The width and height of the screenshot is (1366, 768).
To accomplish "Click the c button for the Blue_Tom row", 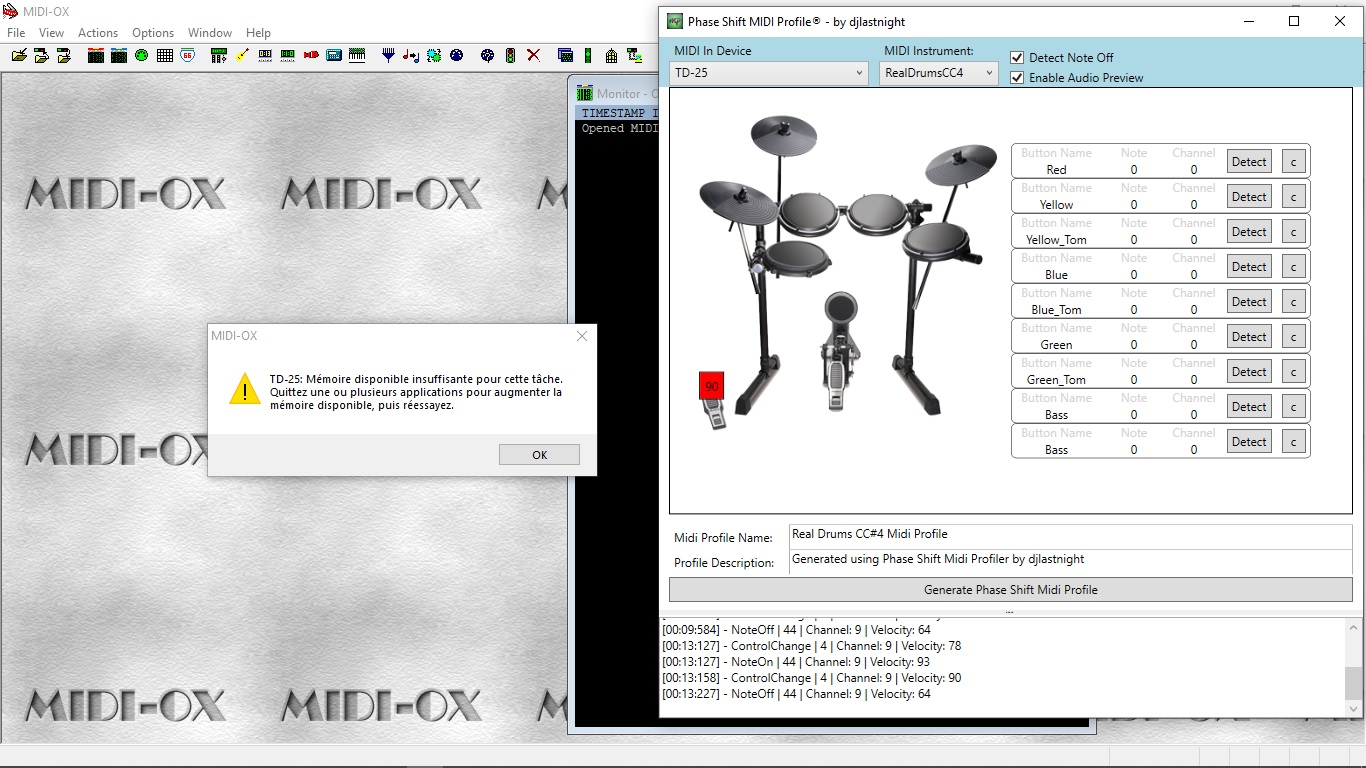I will pos(1293,302).
